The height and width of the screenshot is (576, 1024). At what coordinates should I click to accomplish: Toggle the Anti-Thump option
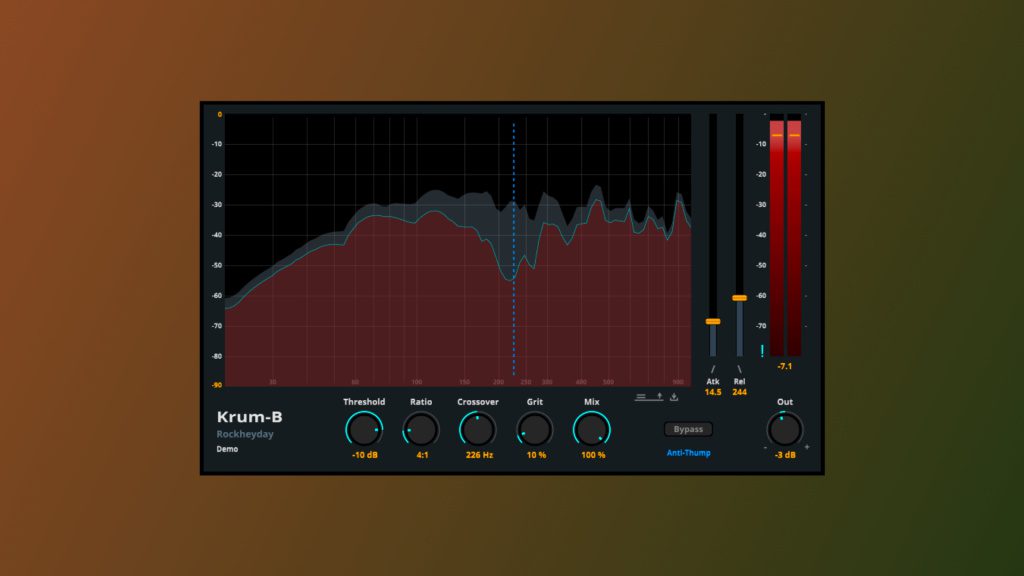pyautogui.click(x=688, y=453)
